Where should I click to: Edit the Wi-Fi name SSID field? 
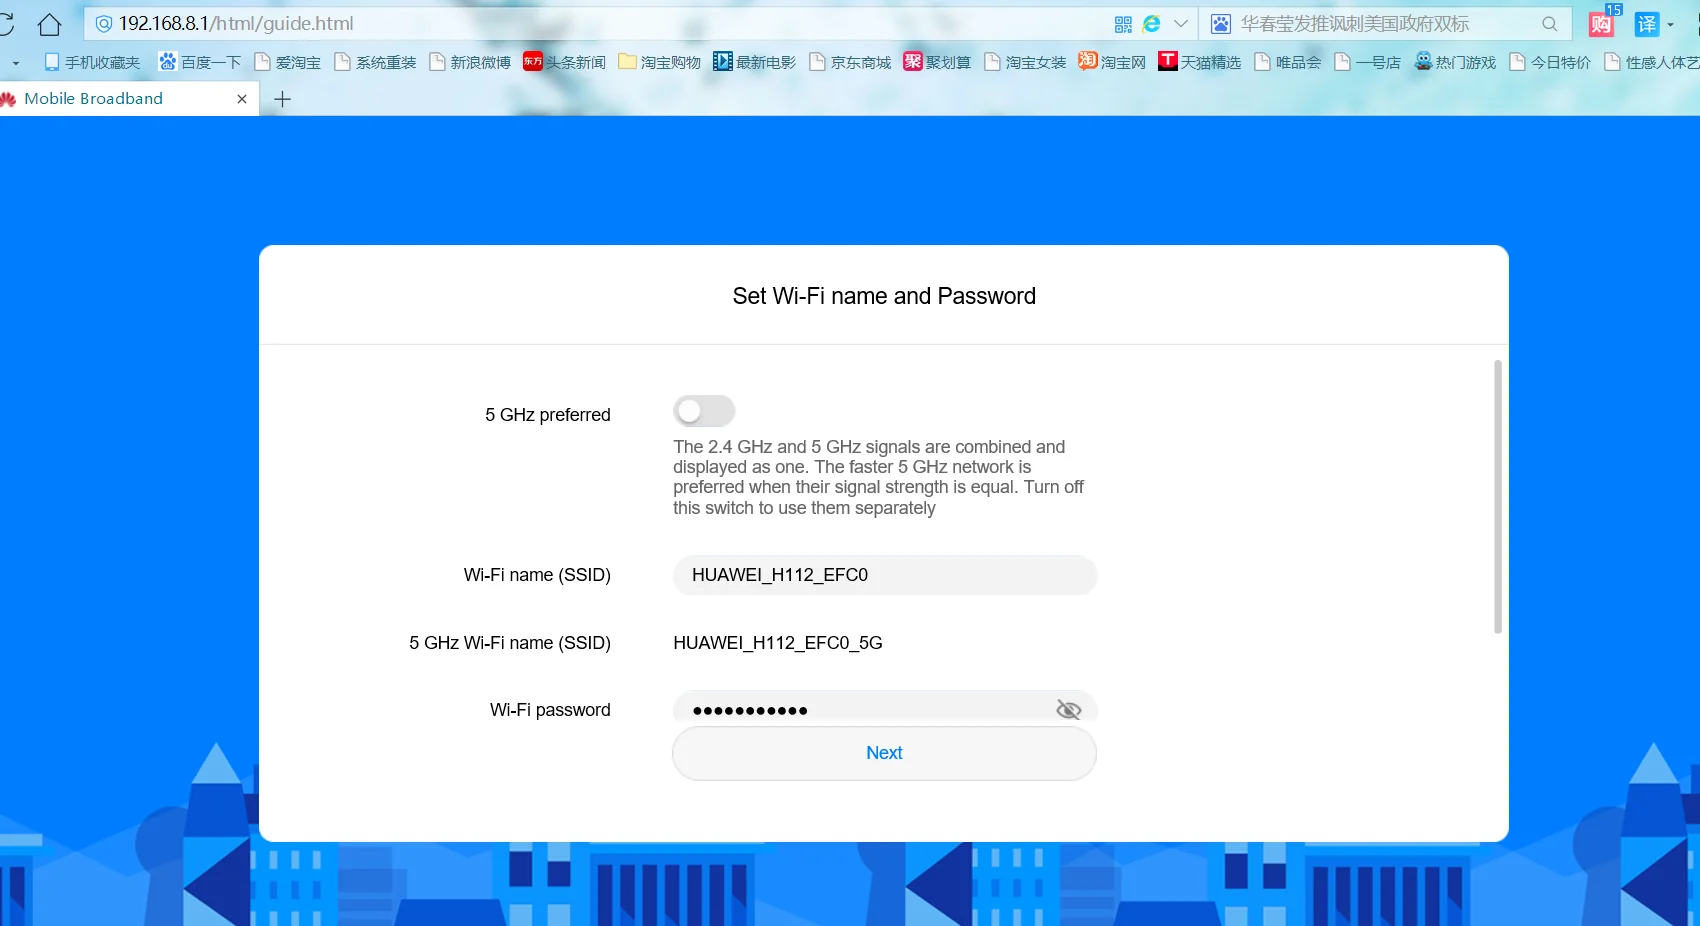(885, 575)
